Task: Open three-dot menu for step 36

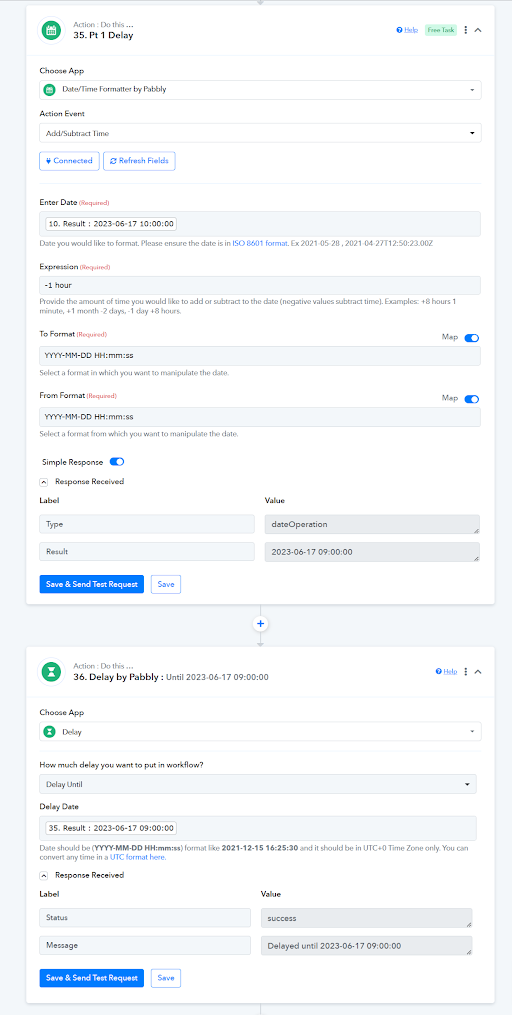Action: [x=465, y=671]
